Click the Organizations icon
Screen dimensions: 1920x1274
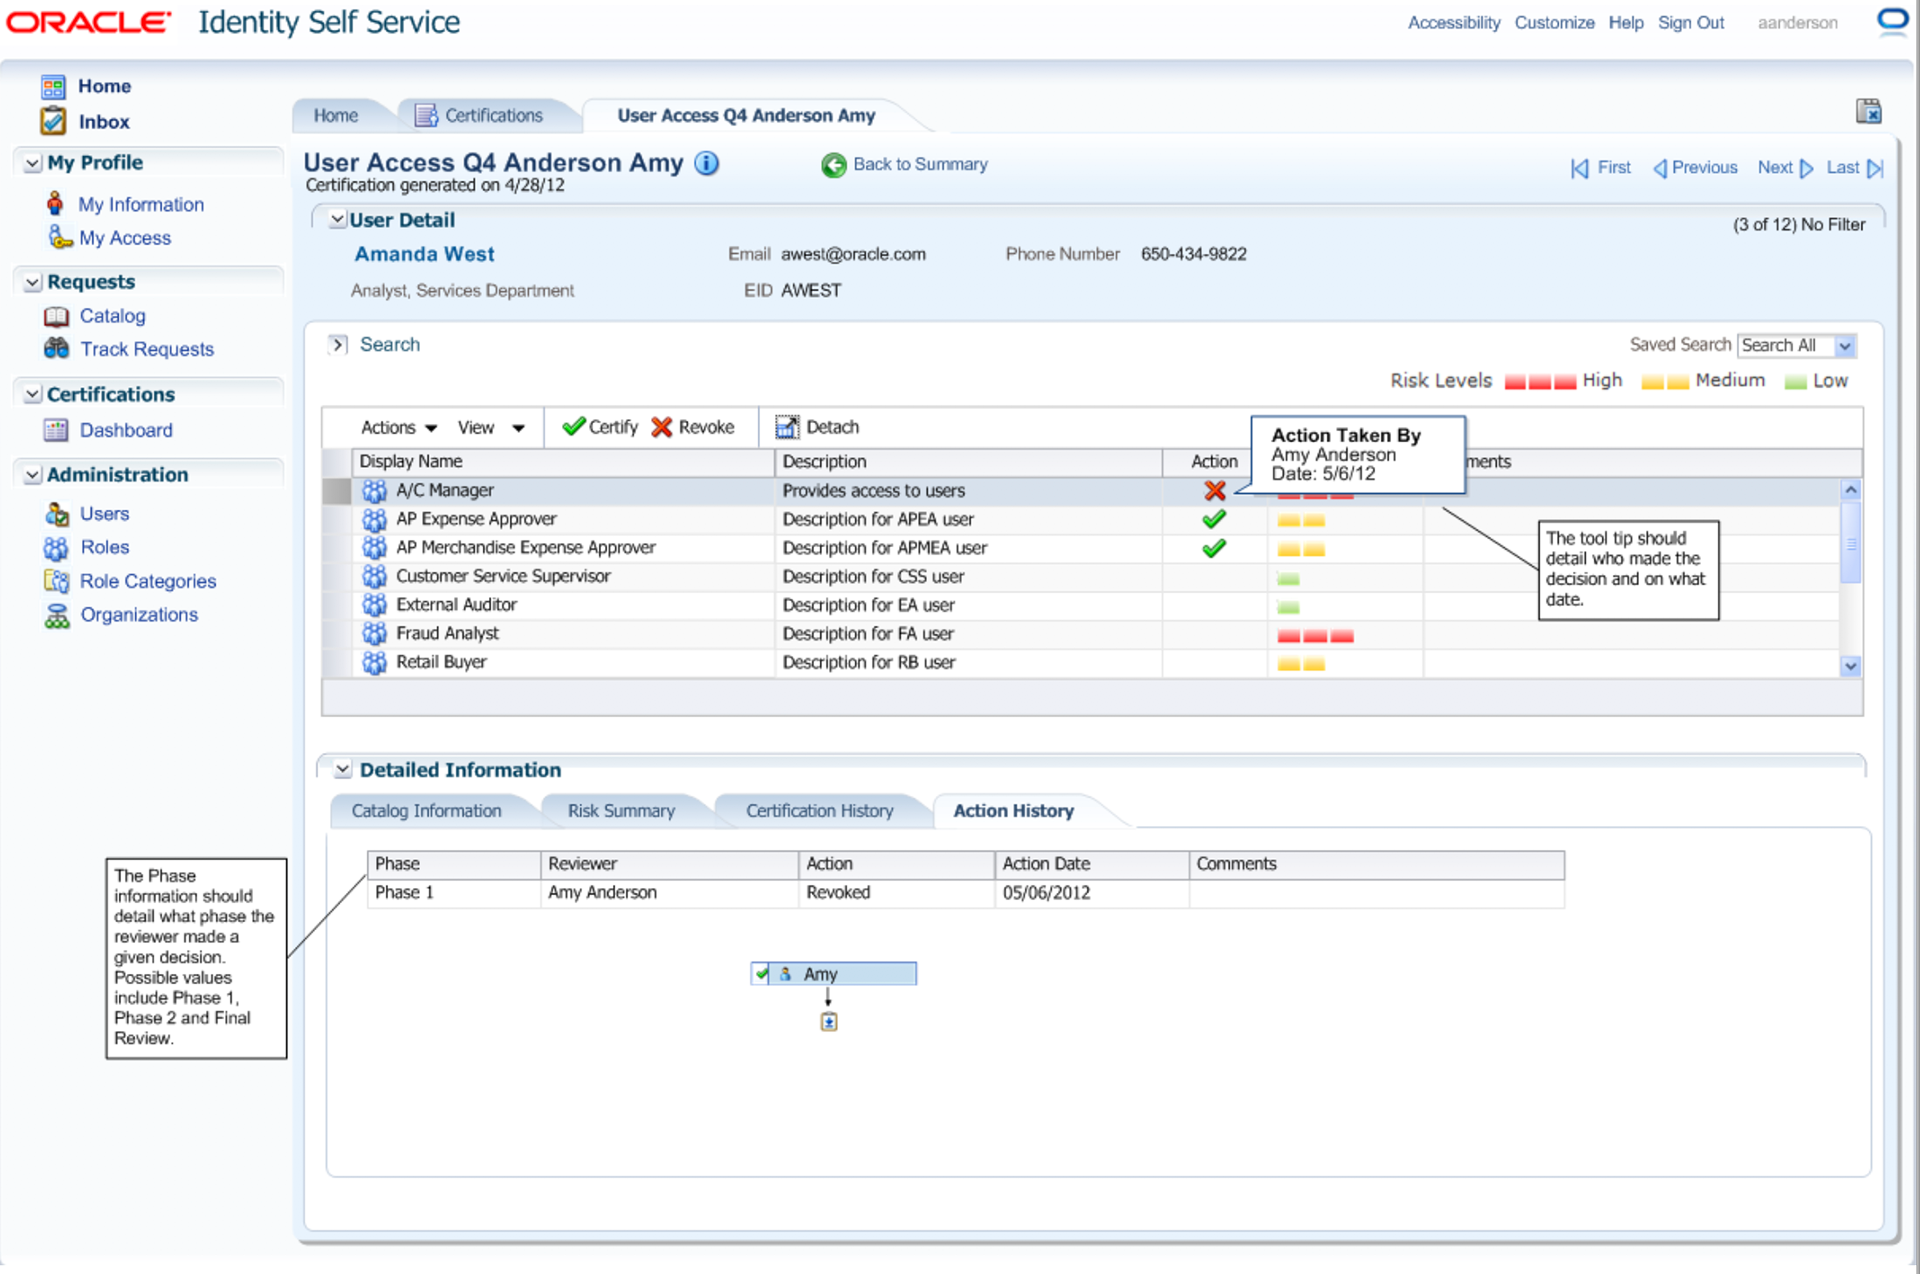pyautogui.click(x=57, y=616)
